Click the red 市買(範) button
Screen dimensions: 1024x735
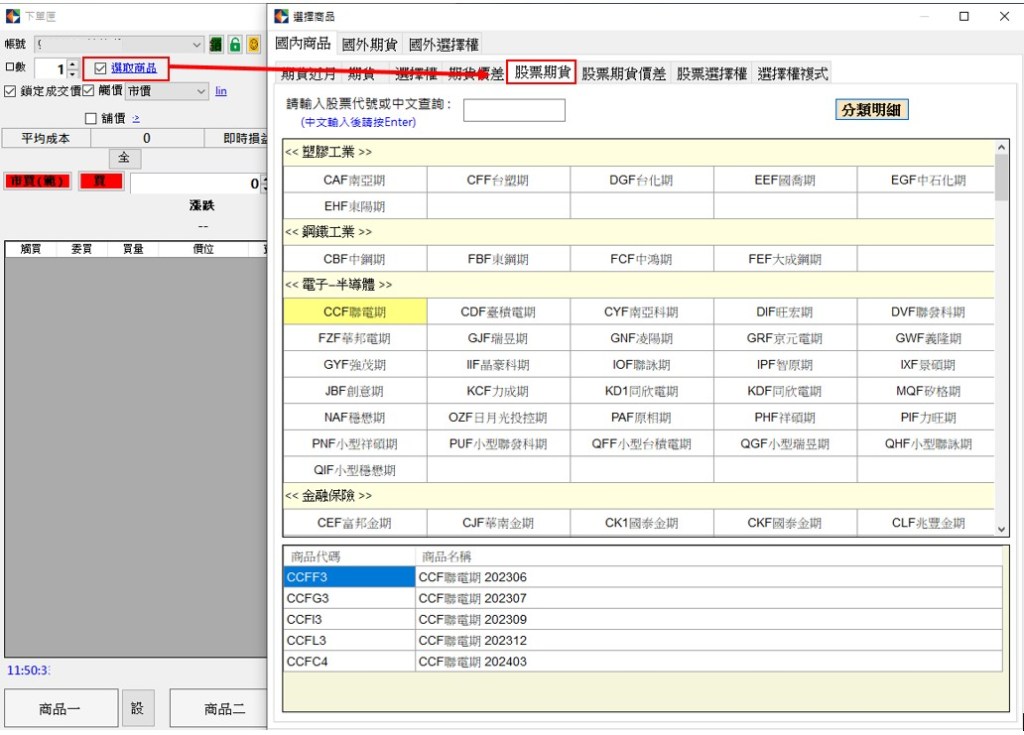pyautogui.click(x=36, y=181)
